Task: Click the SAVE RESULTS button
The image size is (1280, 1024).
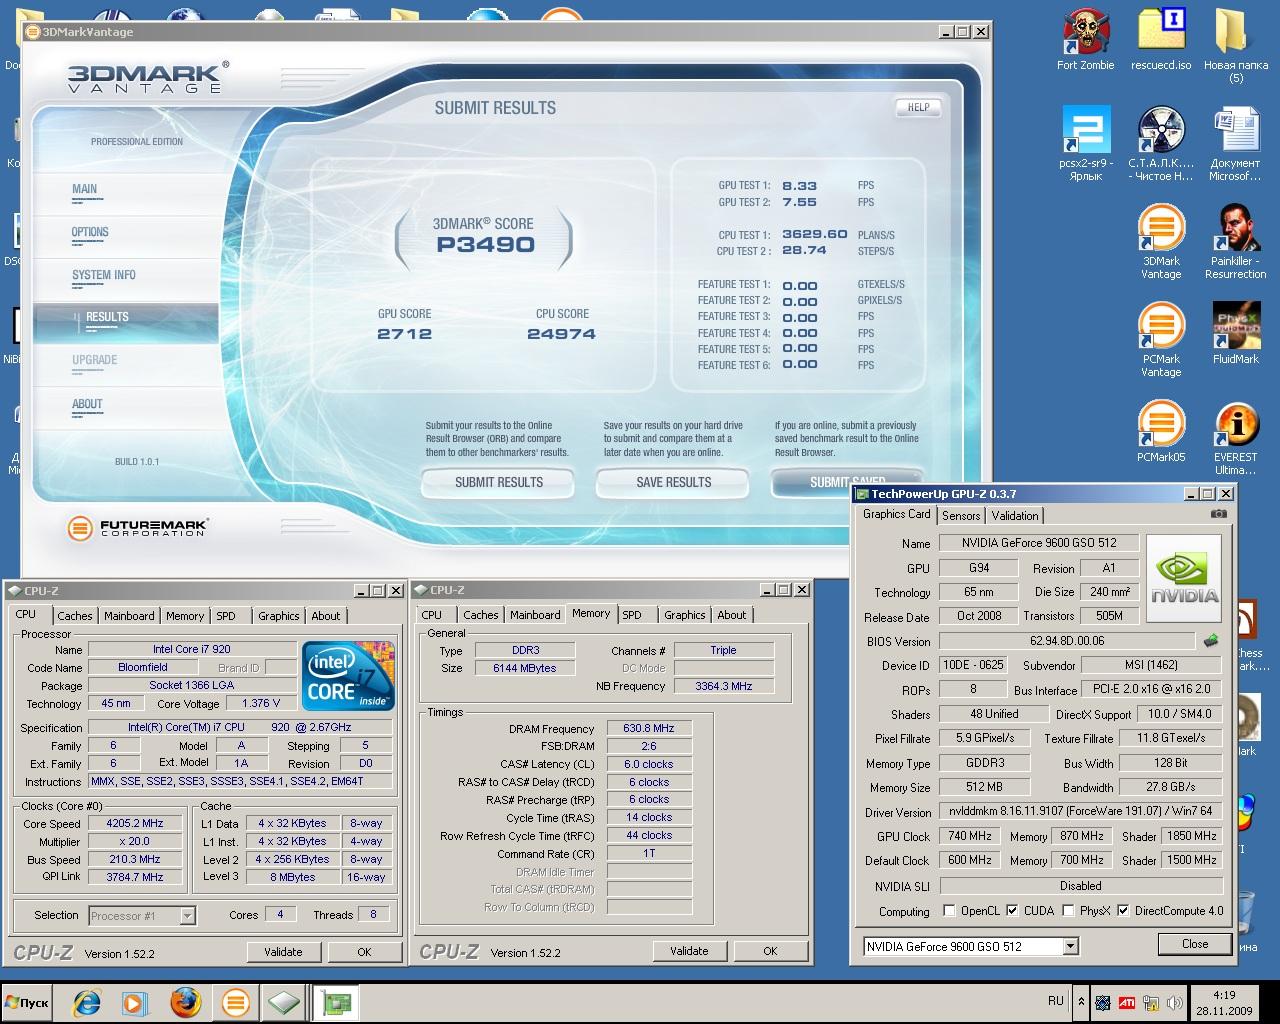Action: click(673, 482)
